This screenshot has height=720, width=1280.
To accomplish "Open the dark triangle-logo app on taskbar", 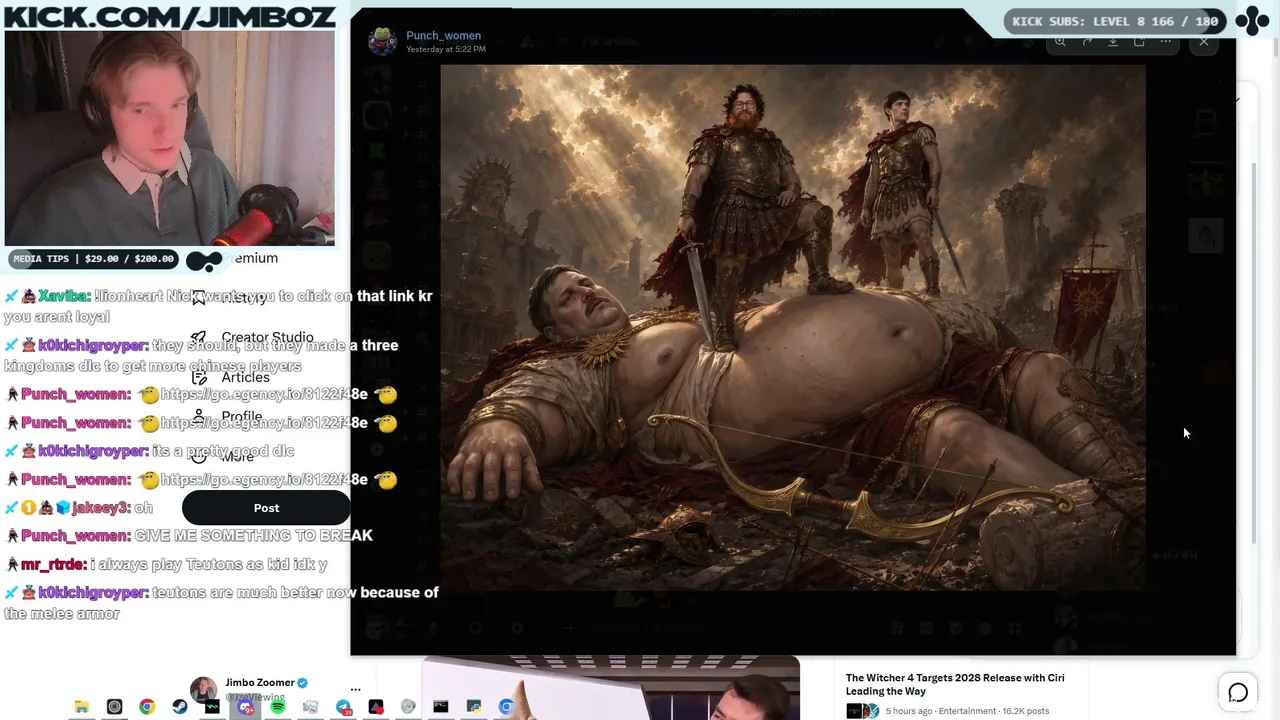I will (376, 707).
